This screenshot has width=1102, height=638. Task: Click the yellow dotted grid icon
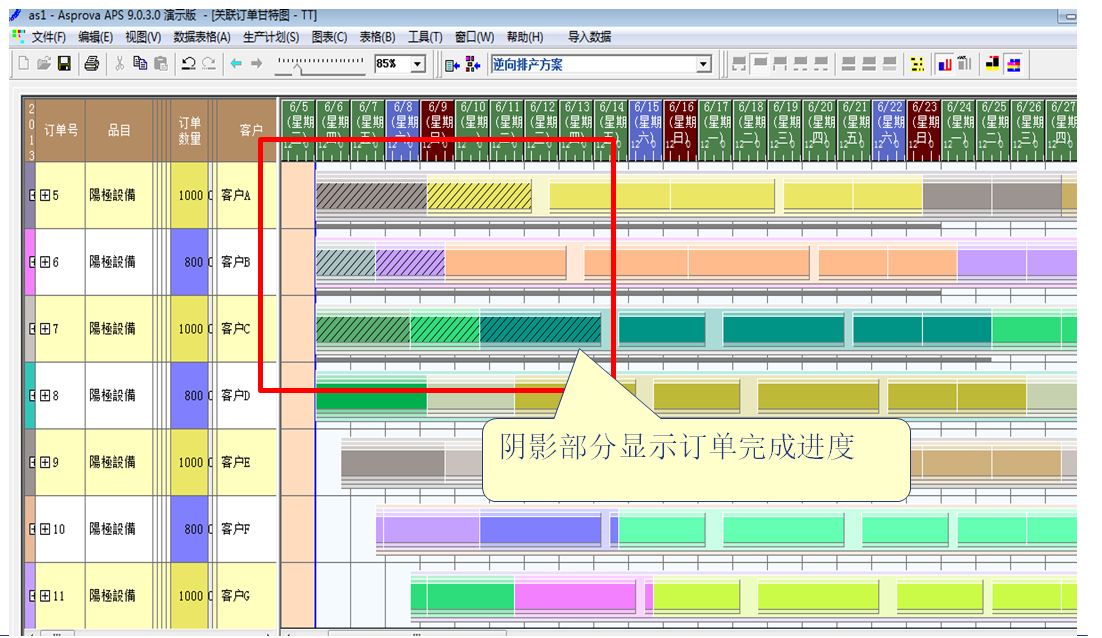click(917, 64)
